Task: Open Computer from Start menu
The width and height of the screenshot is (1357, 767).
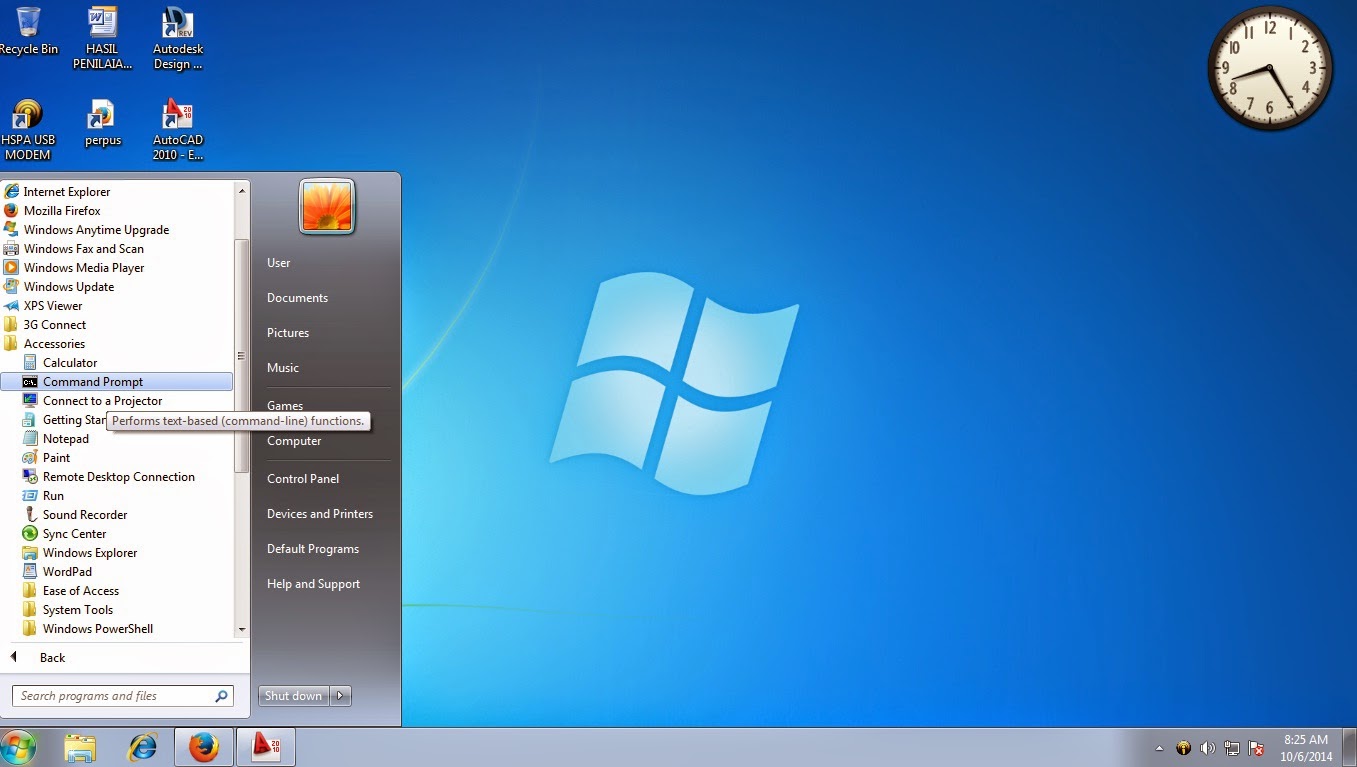Action: point(294,441)
